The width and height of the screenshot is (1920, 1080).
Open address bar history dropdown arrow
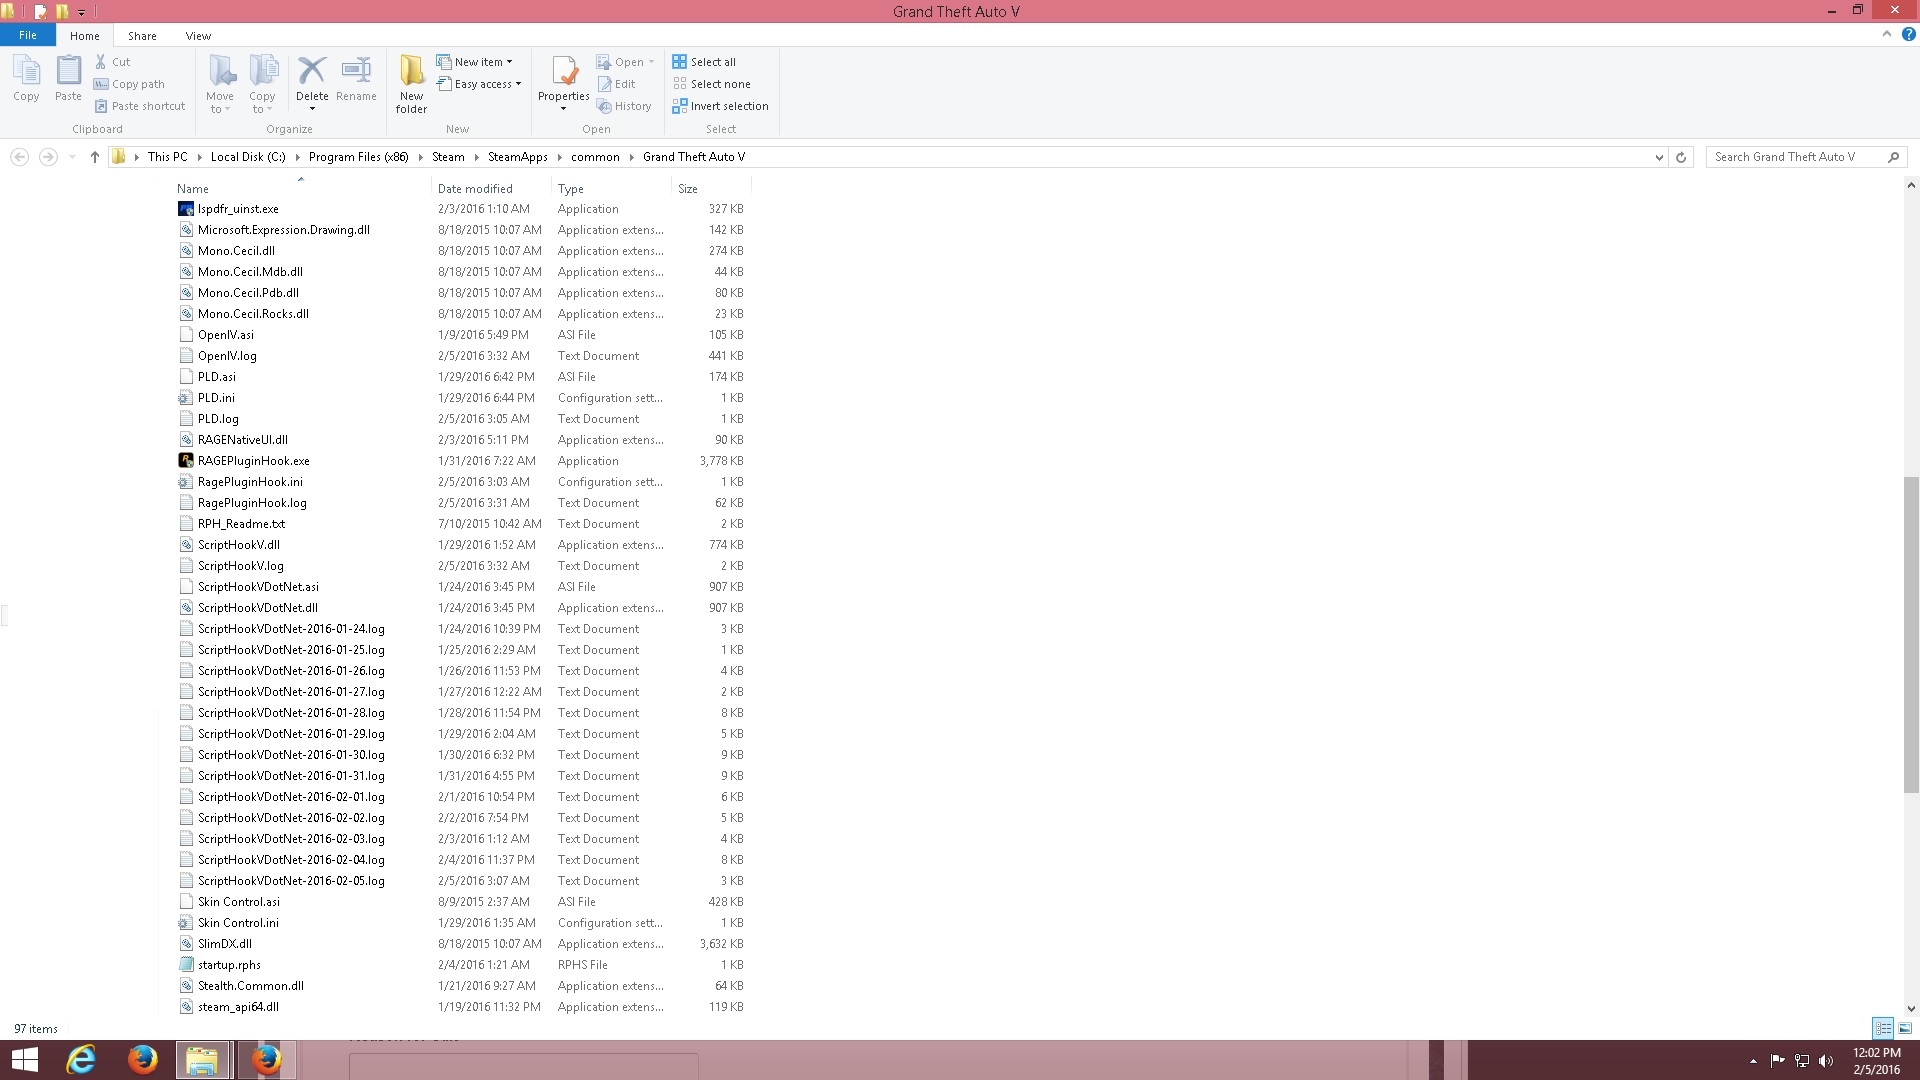pos(1659,157)
